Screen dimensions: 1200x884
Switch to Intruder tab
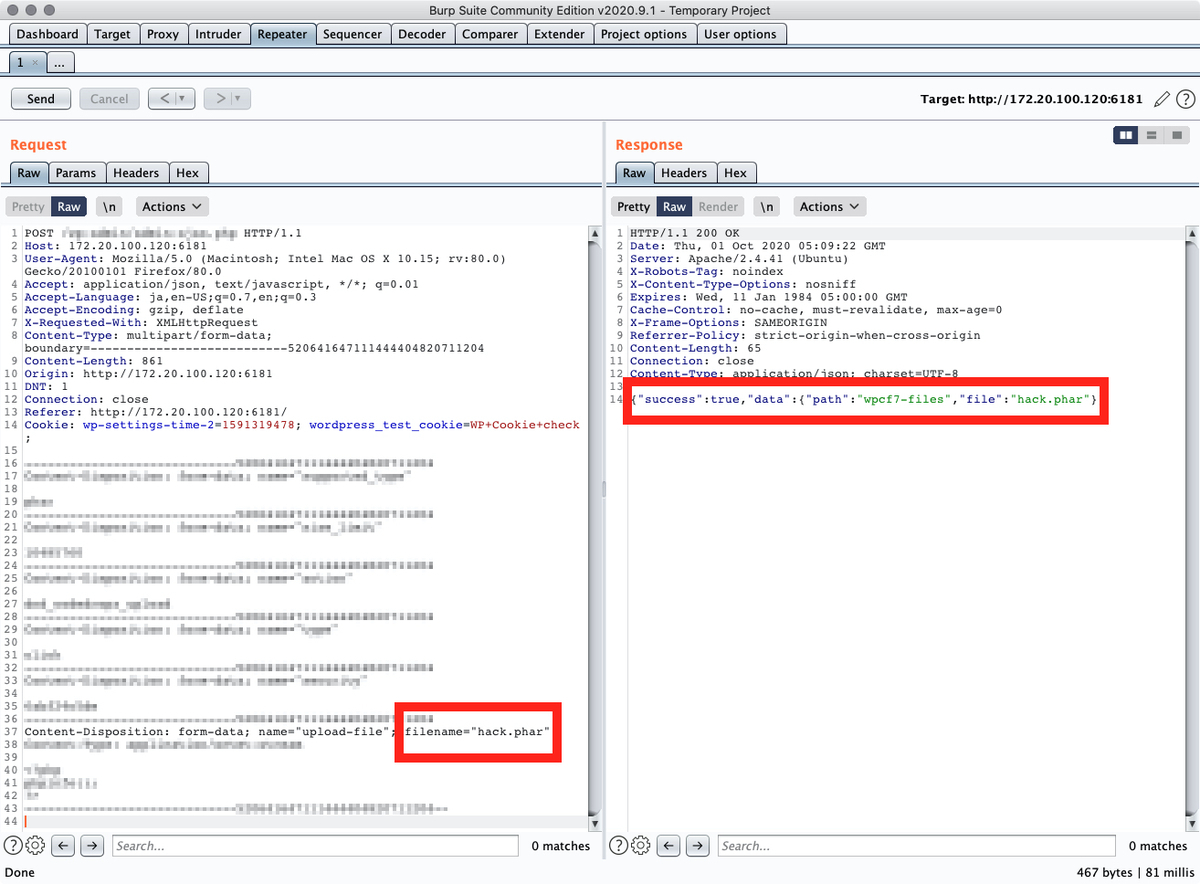click(x=218, y=34)
